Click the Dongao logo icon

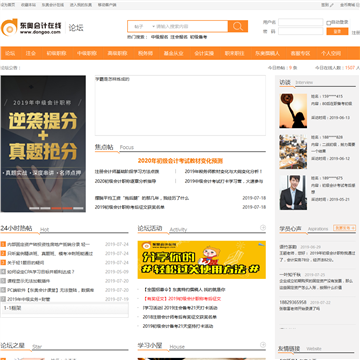coord(9,27)
